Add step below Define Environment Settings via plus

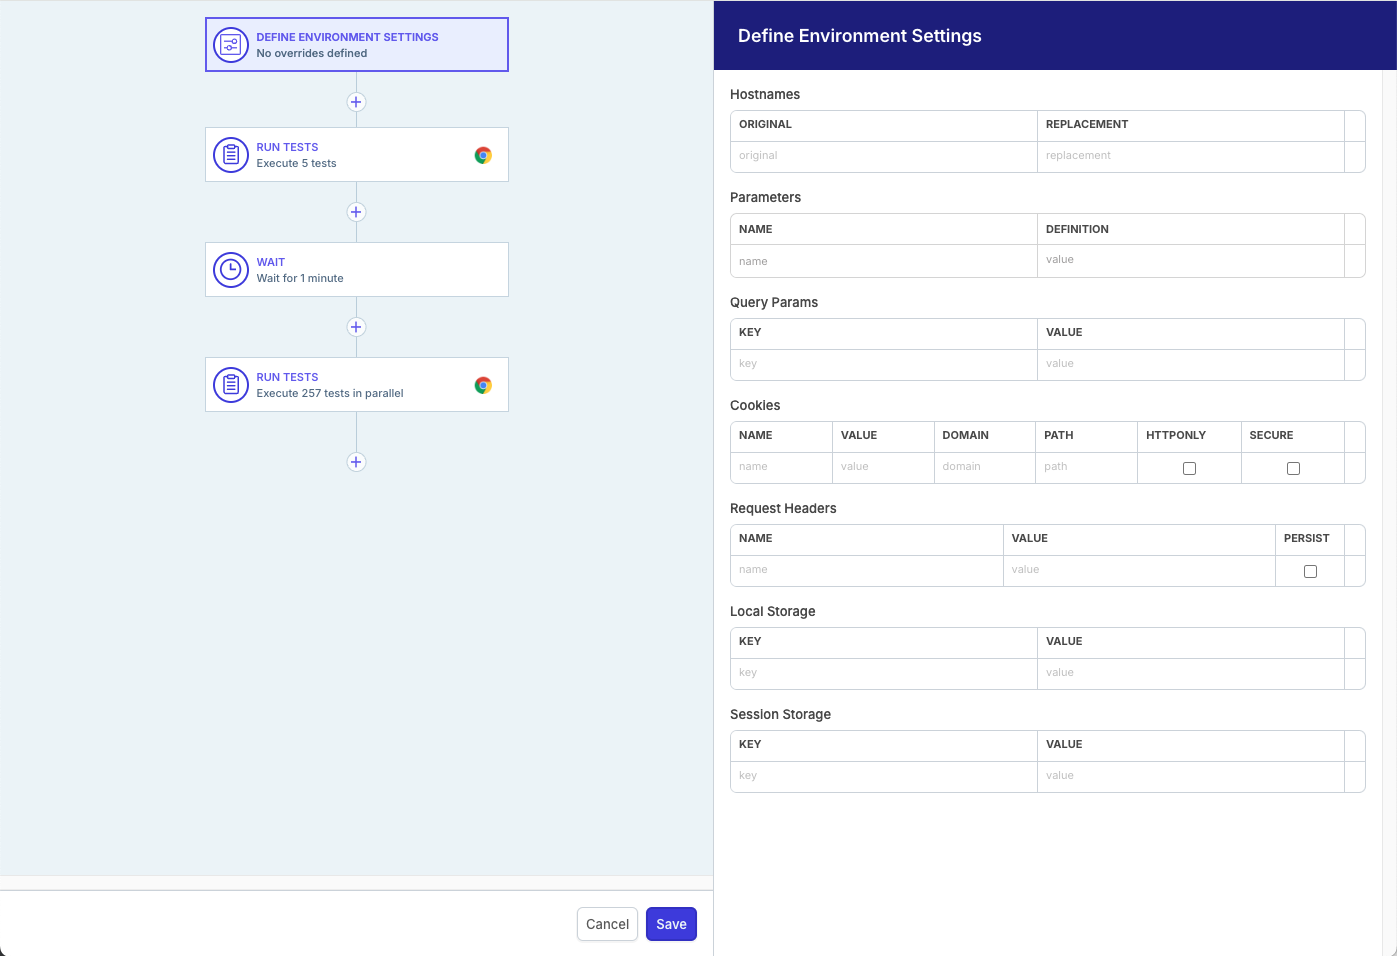click(356, 102)
